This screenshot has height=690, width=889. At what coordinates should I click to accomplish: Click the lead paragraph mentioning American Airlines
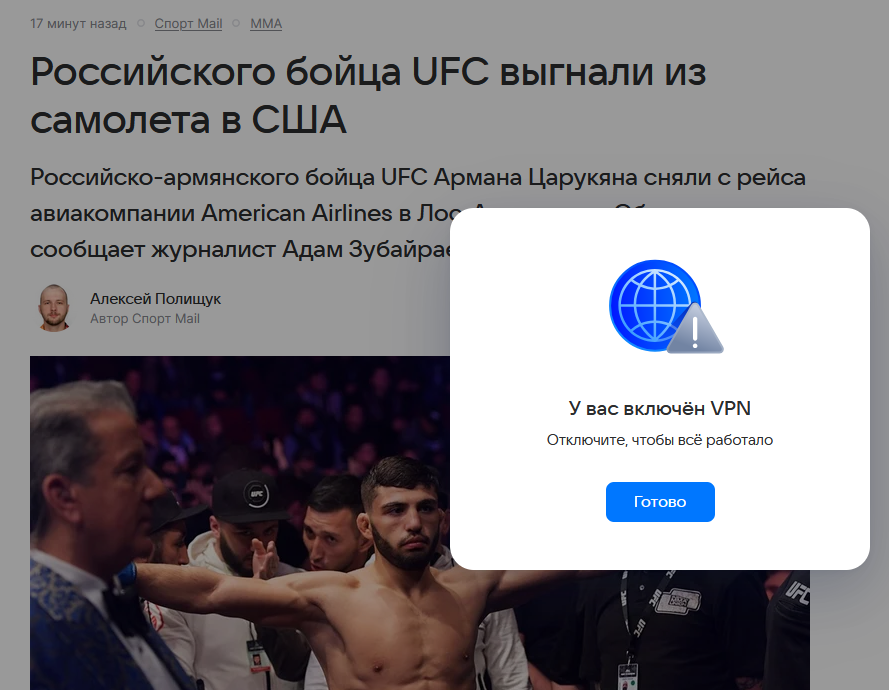418,213
